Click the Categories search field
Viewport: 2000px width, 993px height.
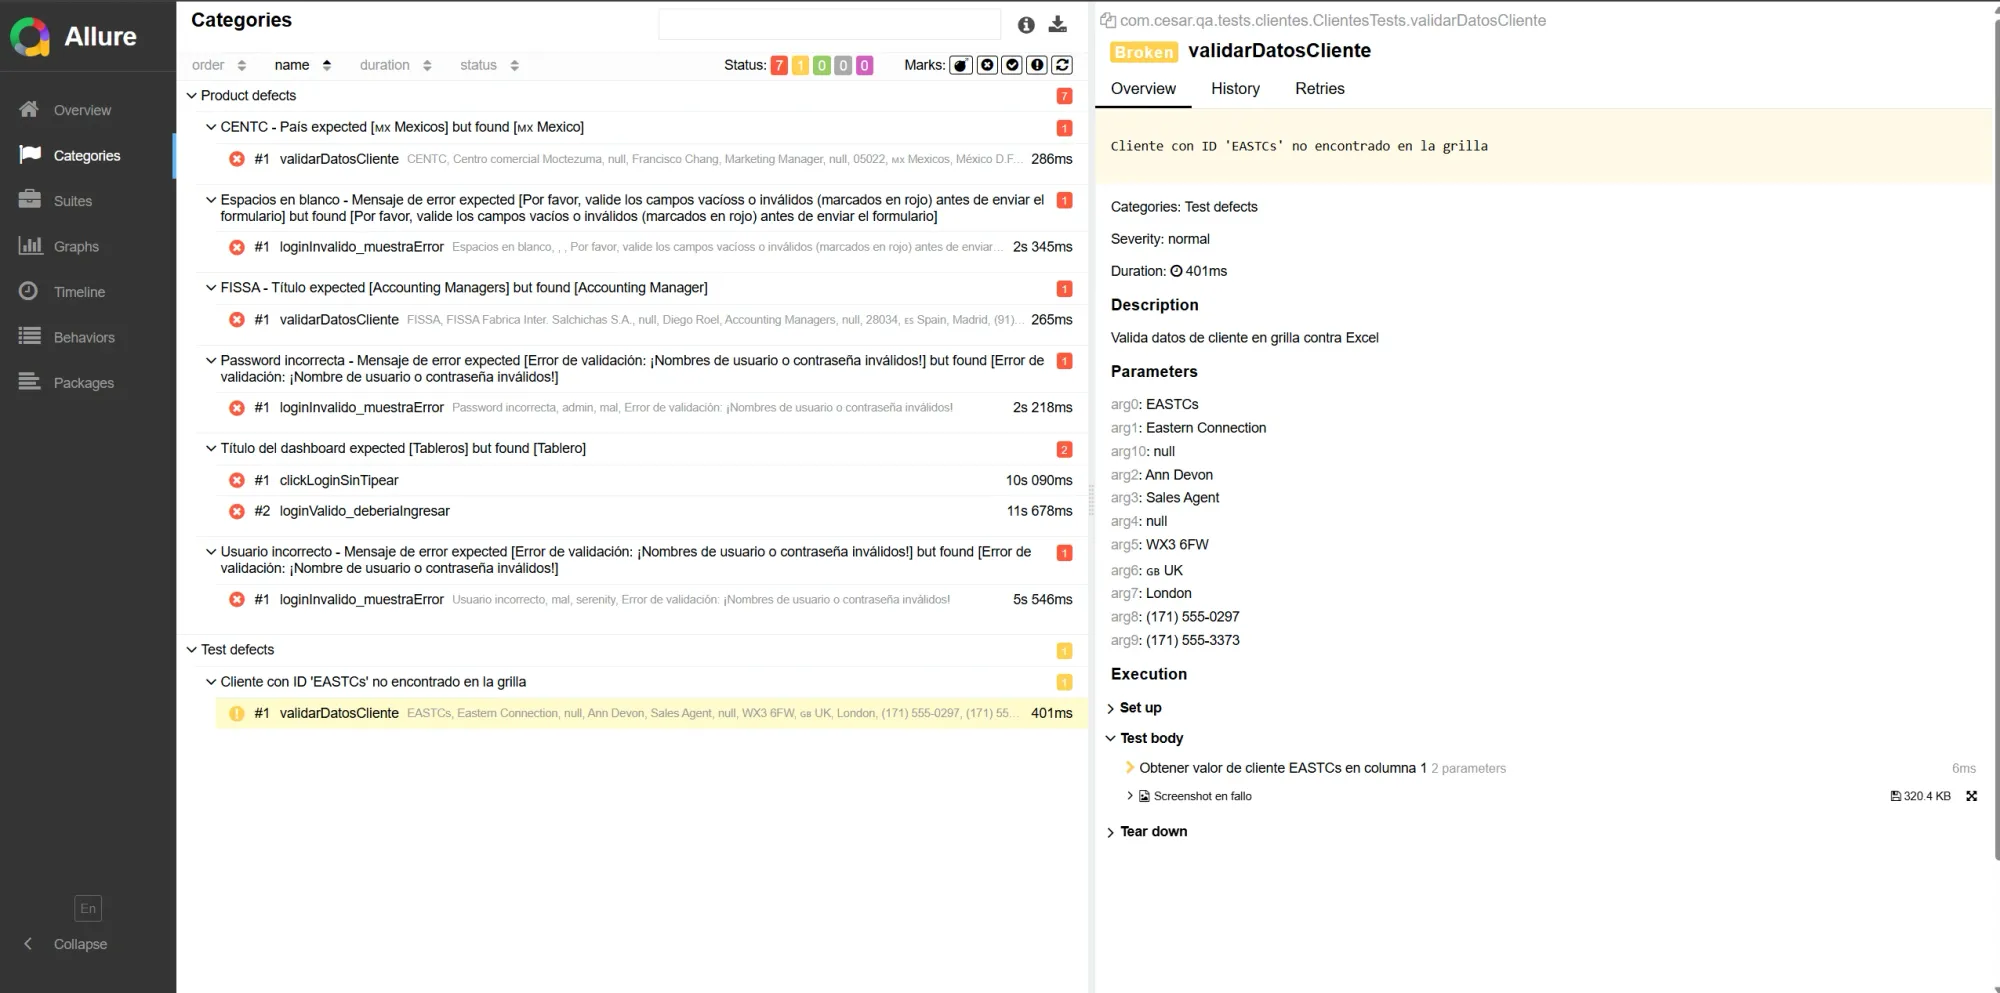tap(830, 23)
